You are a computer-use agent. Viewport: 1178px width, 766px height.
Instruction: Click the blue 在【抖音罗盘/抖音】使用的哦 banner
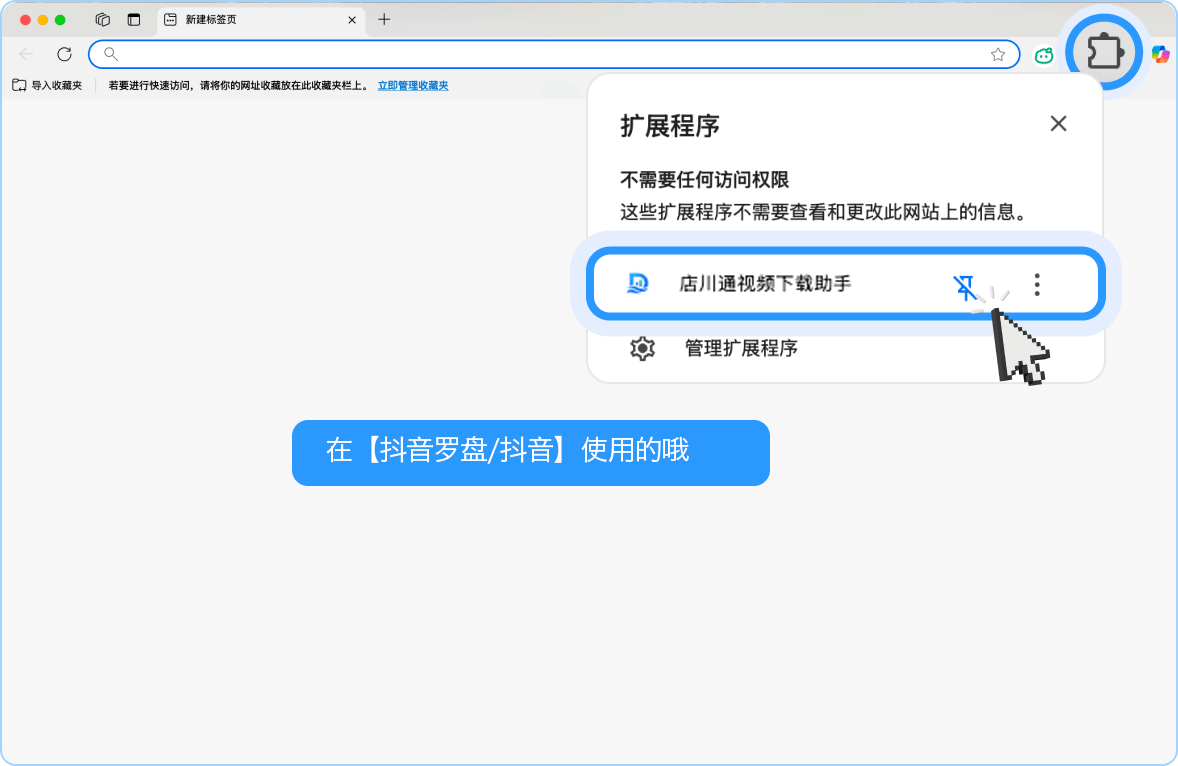coord(530,452)
